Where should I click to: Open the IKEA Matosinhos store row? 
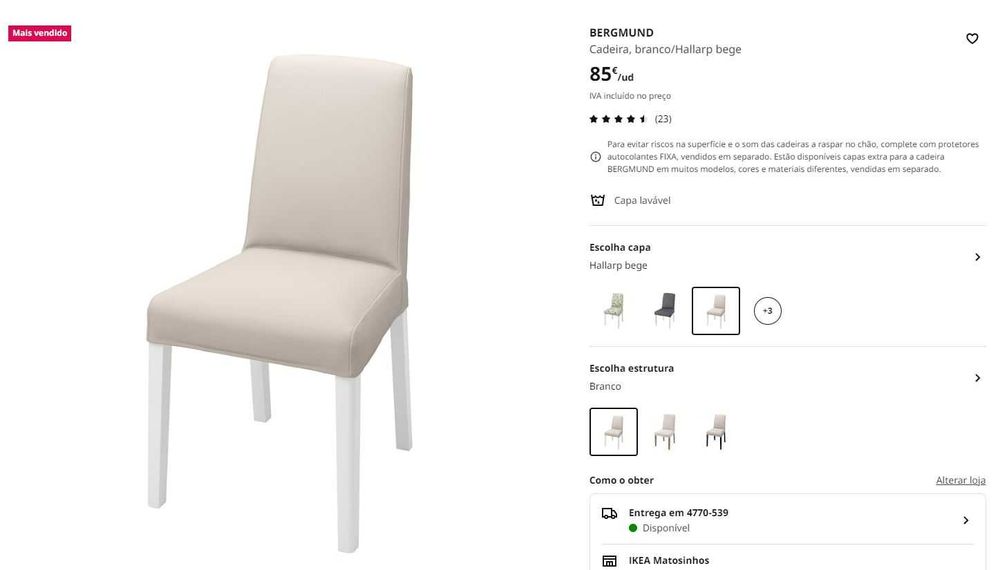pos(787,560)
